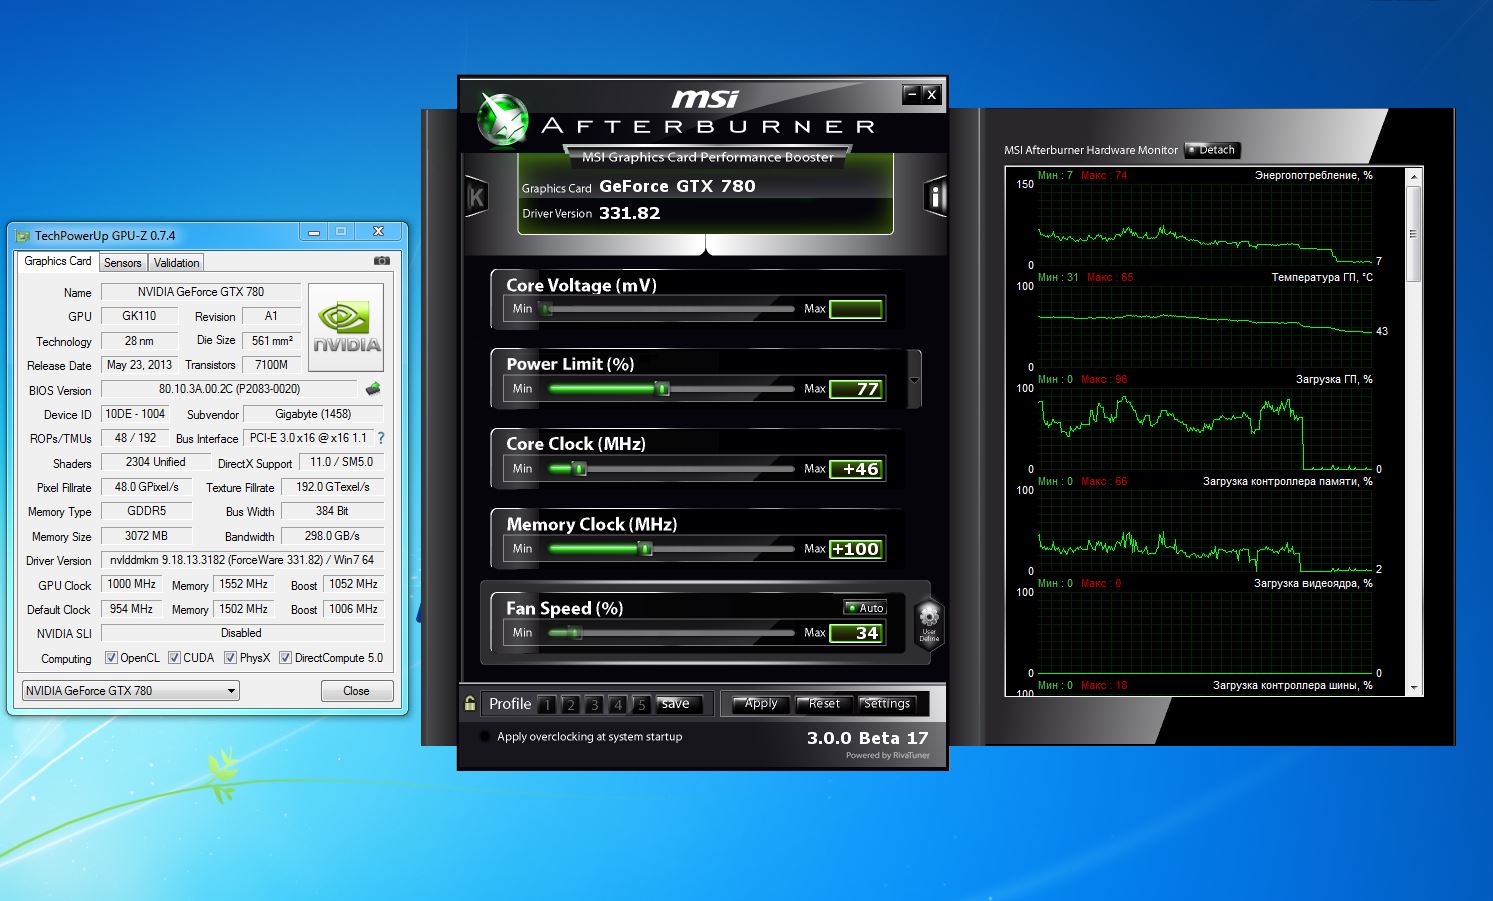Screen dimensions: 1493x901
Task: Minimize the MSI Afterburner window
Action: point(911,94)
